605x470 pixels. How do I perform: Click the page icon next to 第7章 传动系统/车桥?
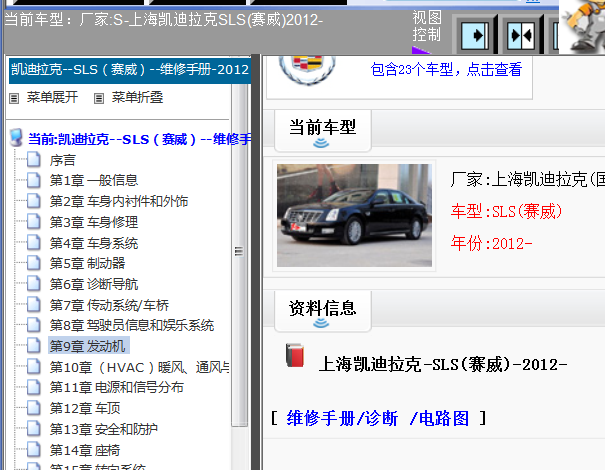pos(34,304)
